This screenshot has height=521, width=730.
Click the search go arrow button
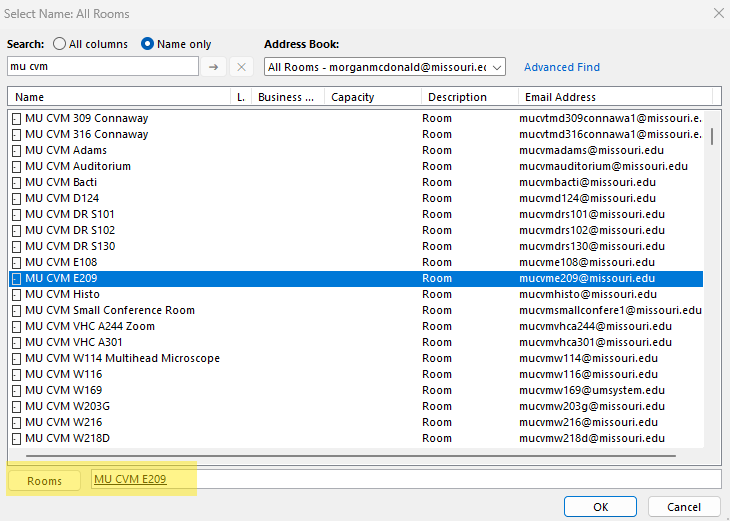coord(213,67)
